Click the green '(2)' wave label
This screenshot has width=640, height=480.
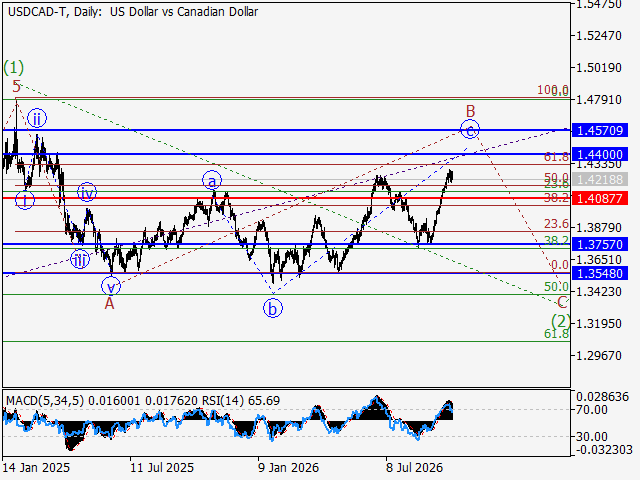(x=560, y=320)
